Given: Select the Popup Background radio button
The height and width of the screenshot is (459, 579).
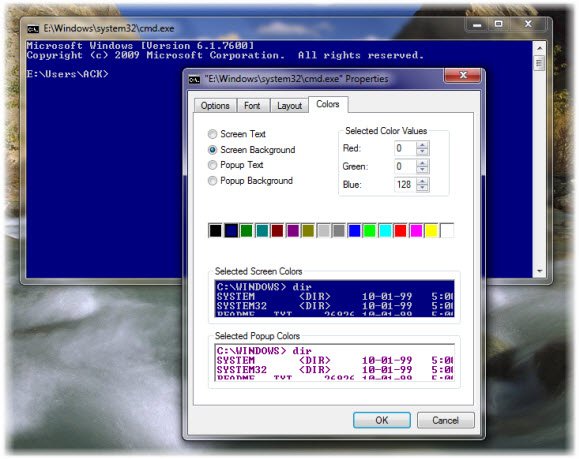Looking at the screenshot, I should click(212, 181).
